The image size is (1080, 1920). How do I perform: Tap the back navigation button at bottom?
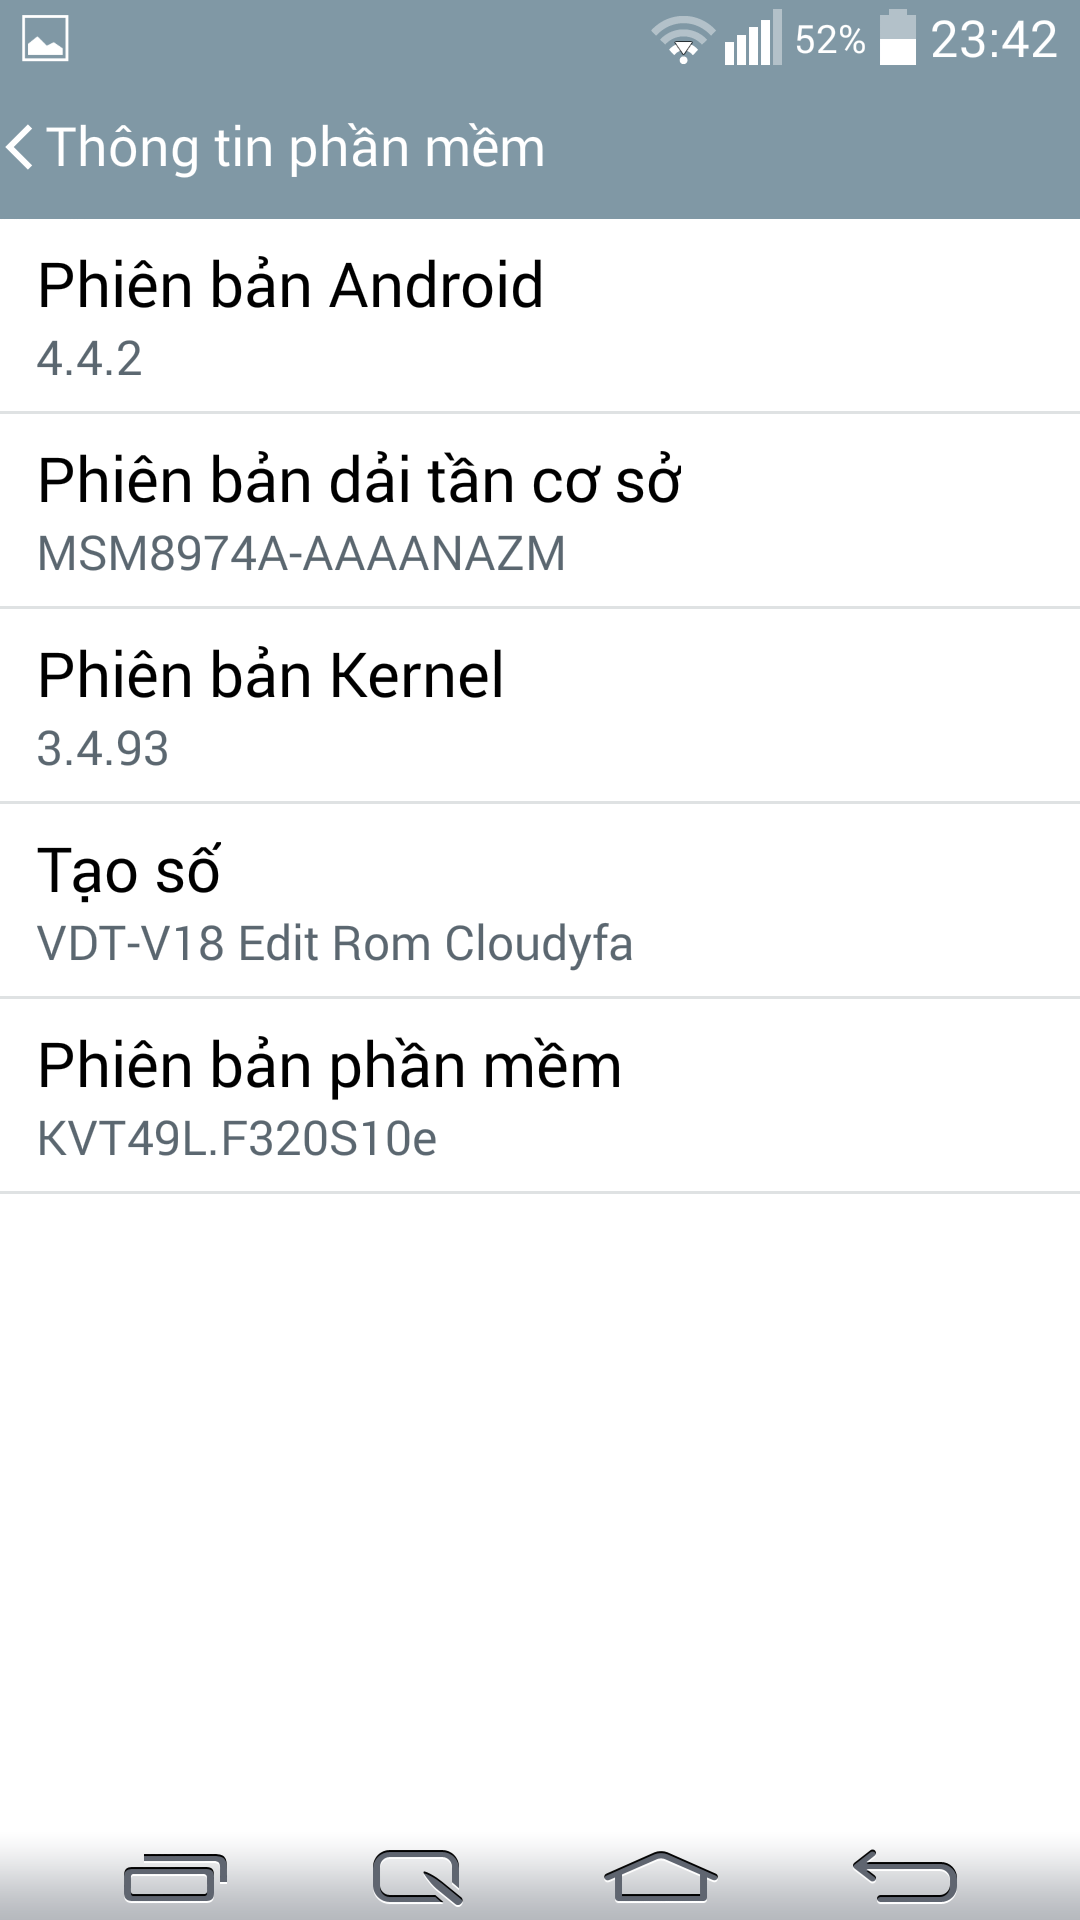[905, 1876]
